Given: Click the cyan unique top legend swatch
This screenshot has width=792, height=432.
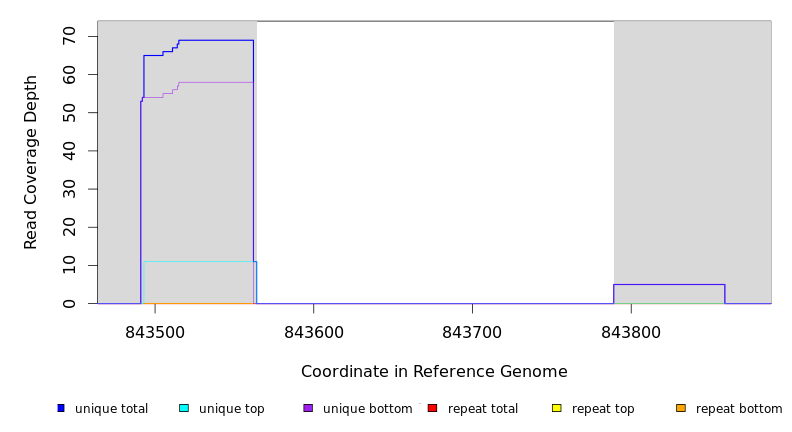Looking at the screenshot, I should point(184,408).
